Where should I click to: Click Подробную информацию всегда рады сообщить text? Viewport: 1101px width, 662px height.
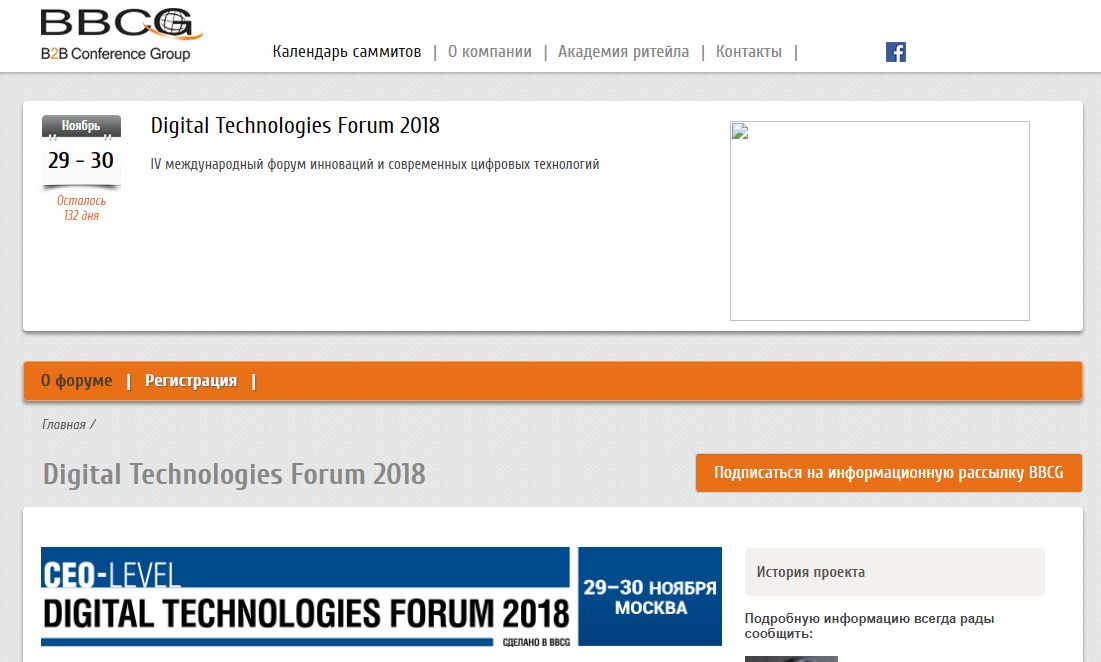point(869,625)
